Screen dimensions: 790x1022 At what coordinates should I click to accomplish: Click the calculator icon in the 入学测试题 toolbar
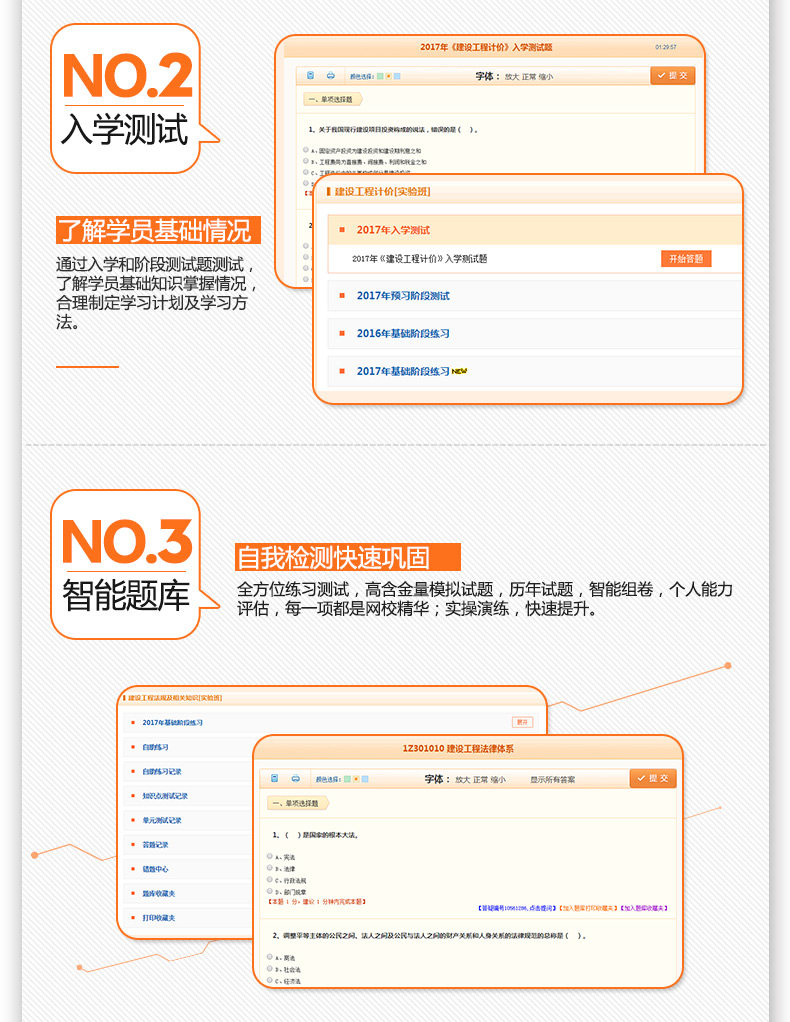310,76
